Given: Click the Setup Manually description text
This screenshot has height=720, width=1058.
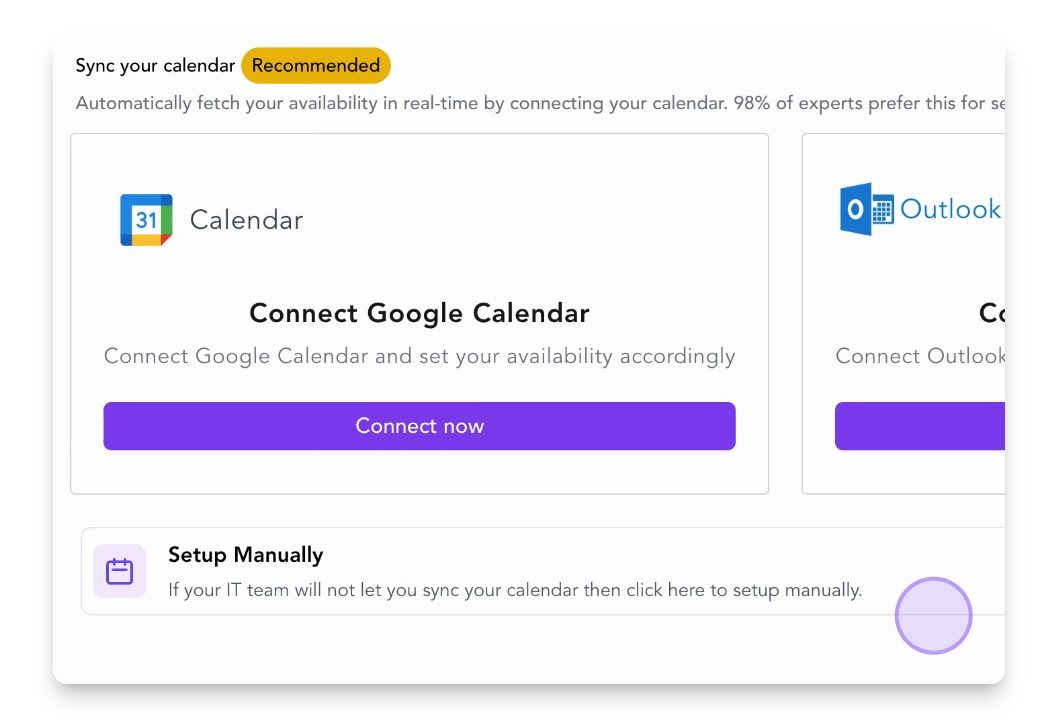Looking at the screenshot, I should tap(514, 590).
